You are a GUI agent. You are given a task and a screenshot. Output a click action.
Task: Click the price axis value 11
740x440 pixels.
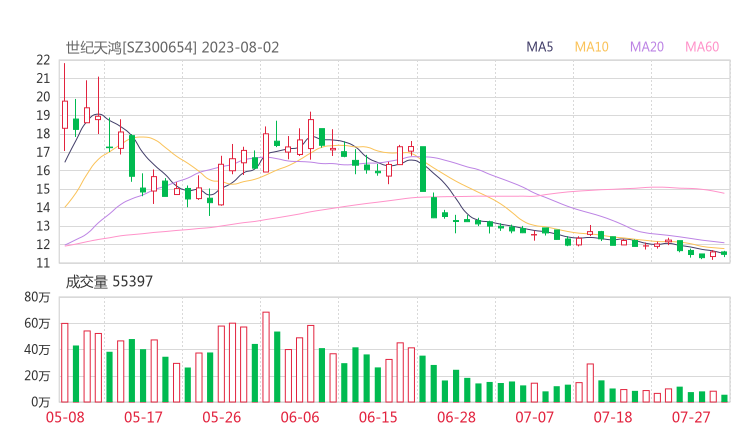[43, 263]
